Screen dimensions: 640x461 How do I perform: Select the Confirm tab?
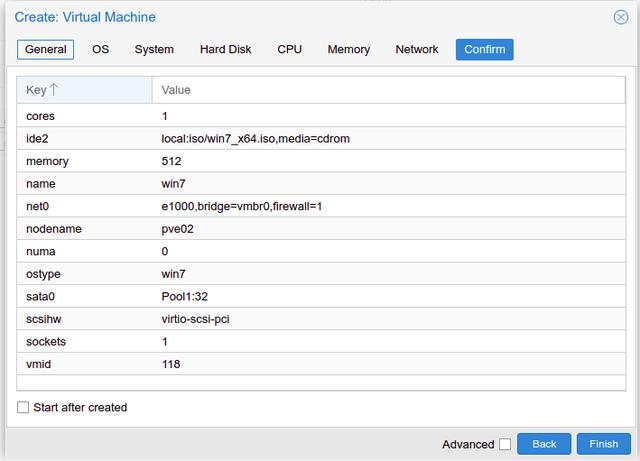click(484, 49)
